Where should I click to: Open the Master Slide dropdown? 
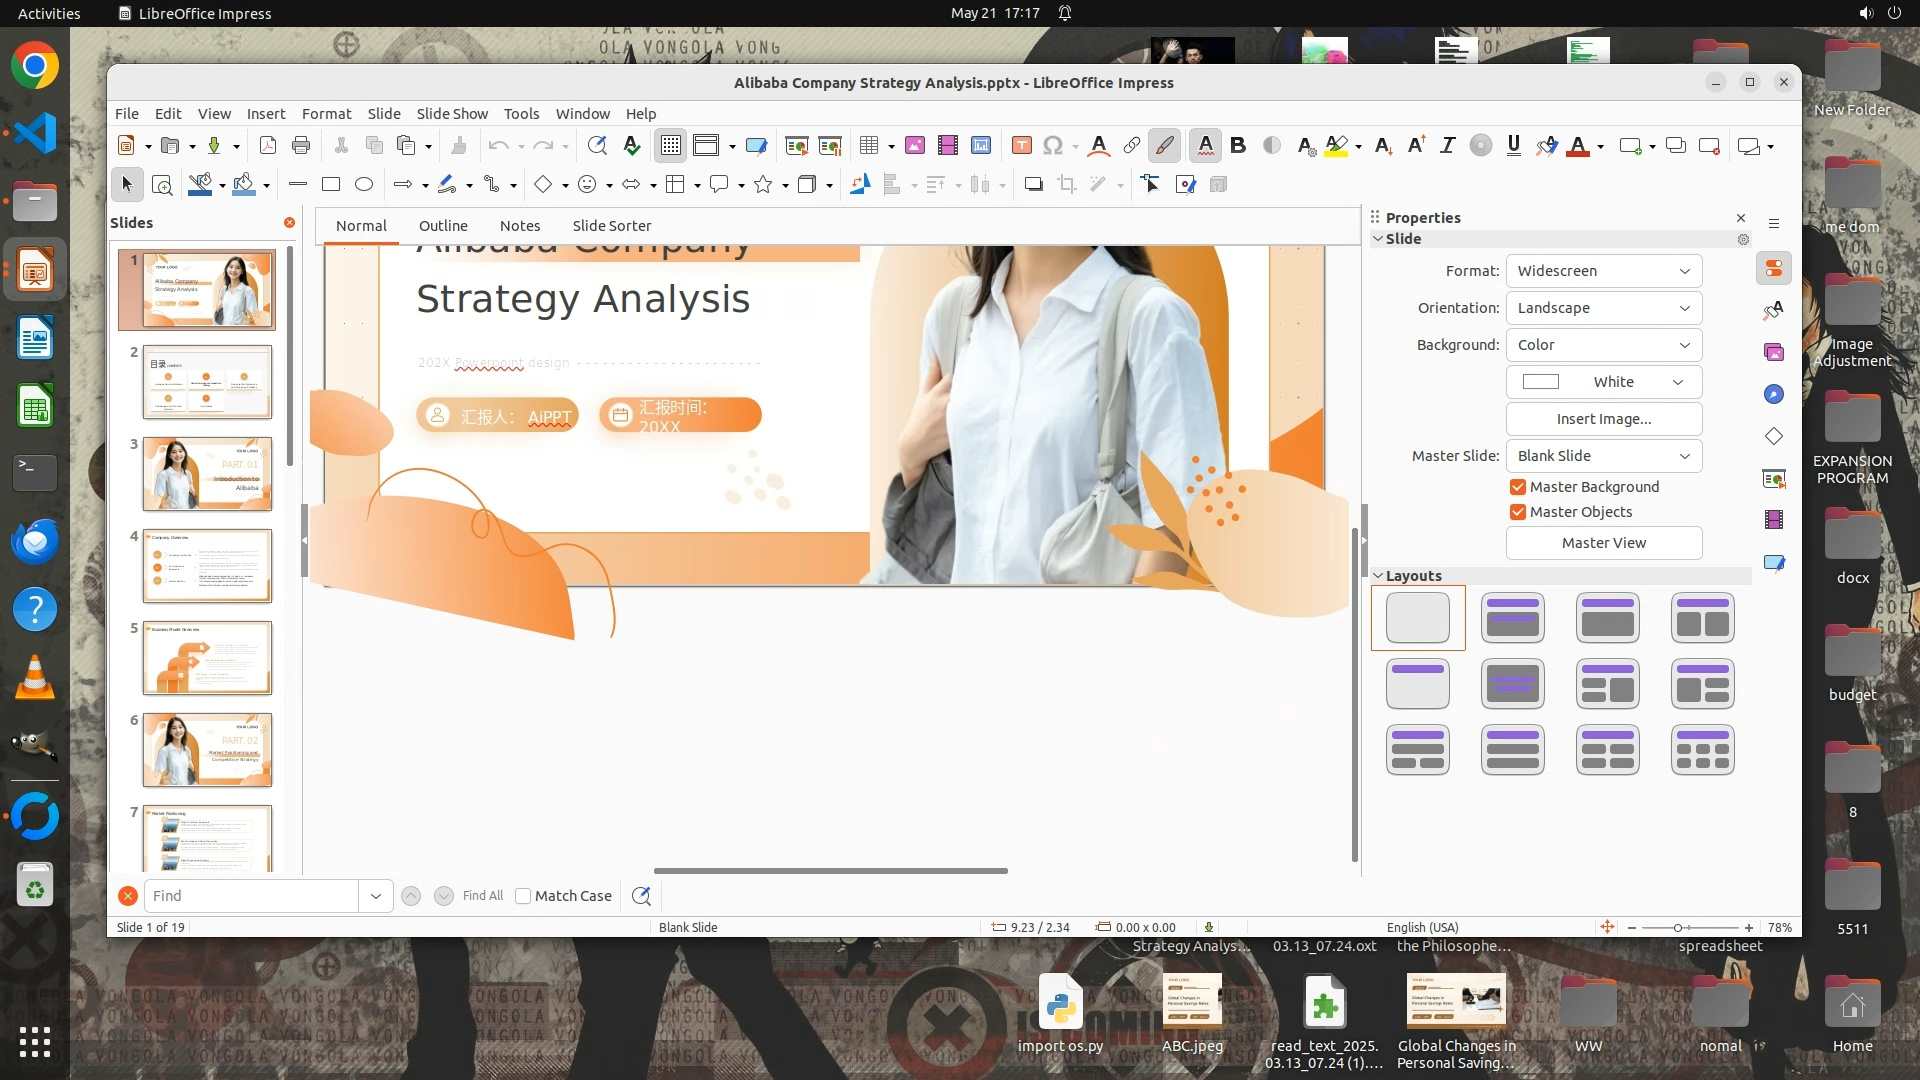tap(1603, 456)
